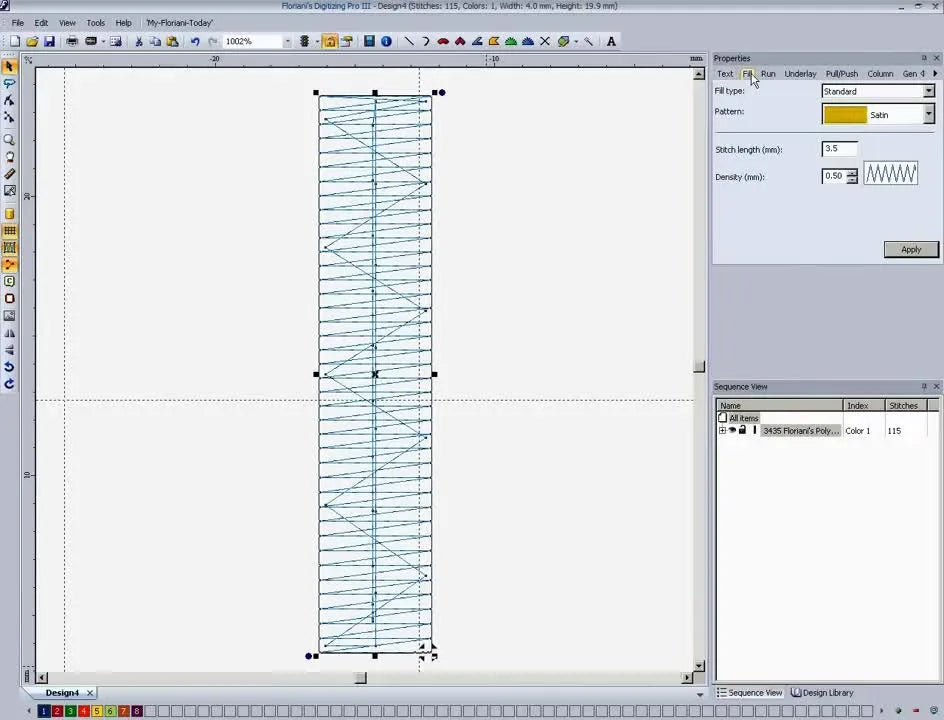Image resolution: width=944 pixels, height=720 pixels.
Task: Click the Stitch length input field
Action: click(x=839, y=149)
